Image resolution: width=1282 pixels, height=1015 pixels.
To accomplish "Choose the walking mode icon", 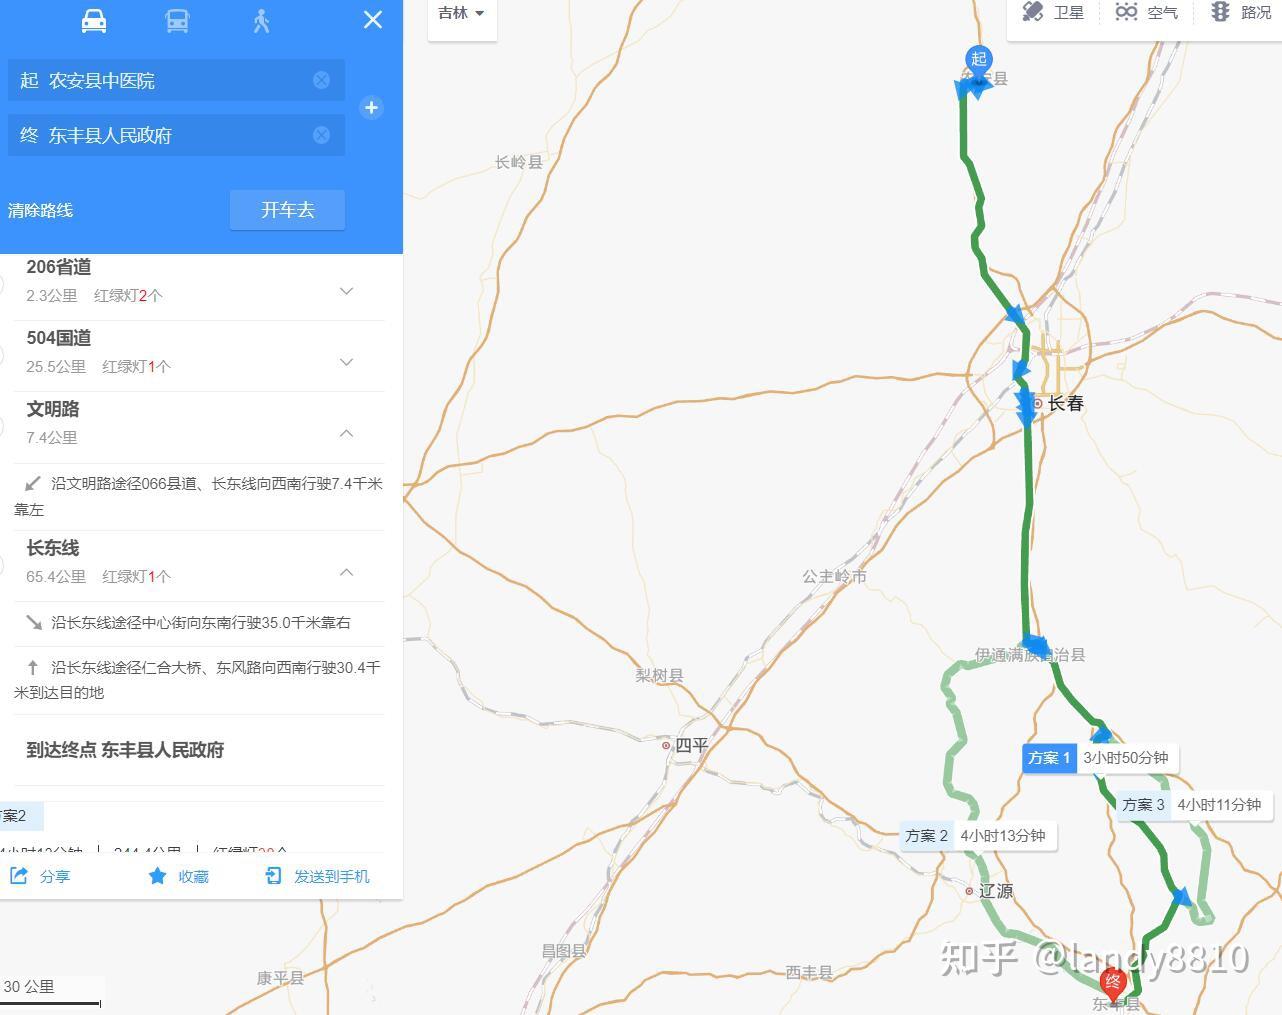I will (262, 21).
